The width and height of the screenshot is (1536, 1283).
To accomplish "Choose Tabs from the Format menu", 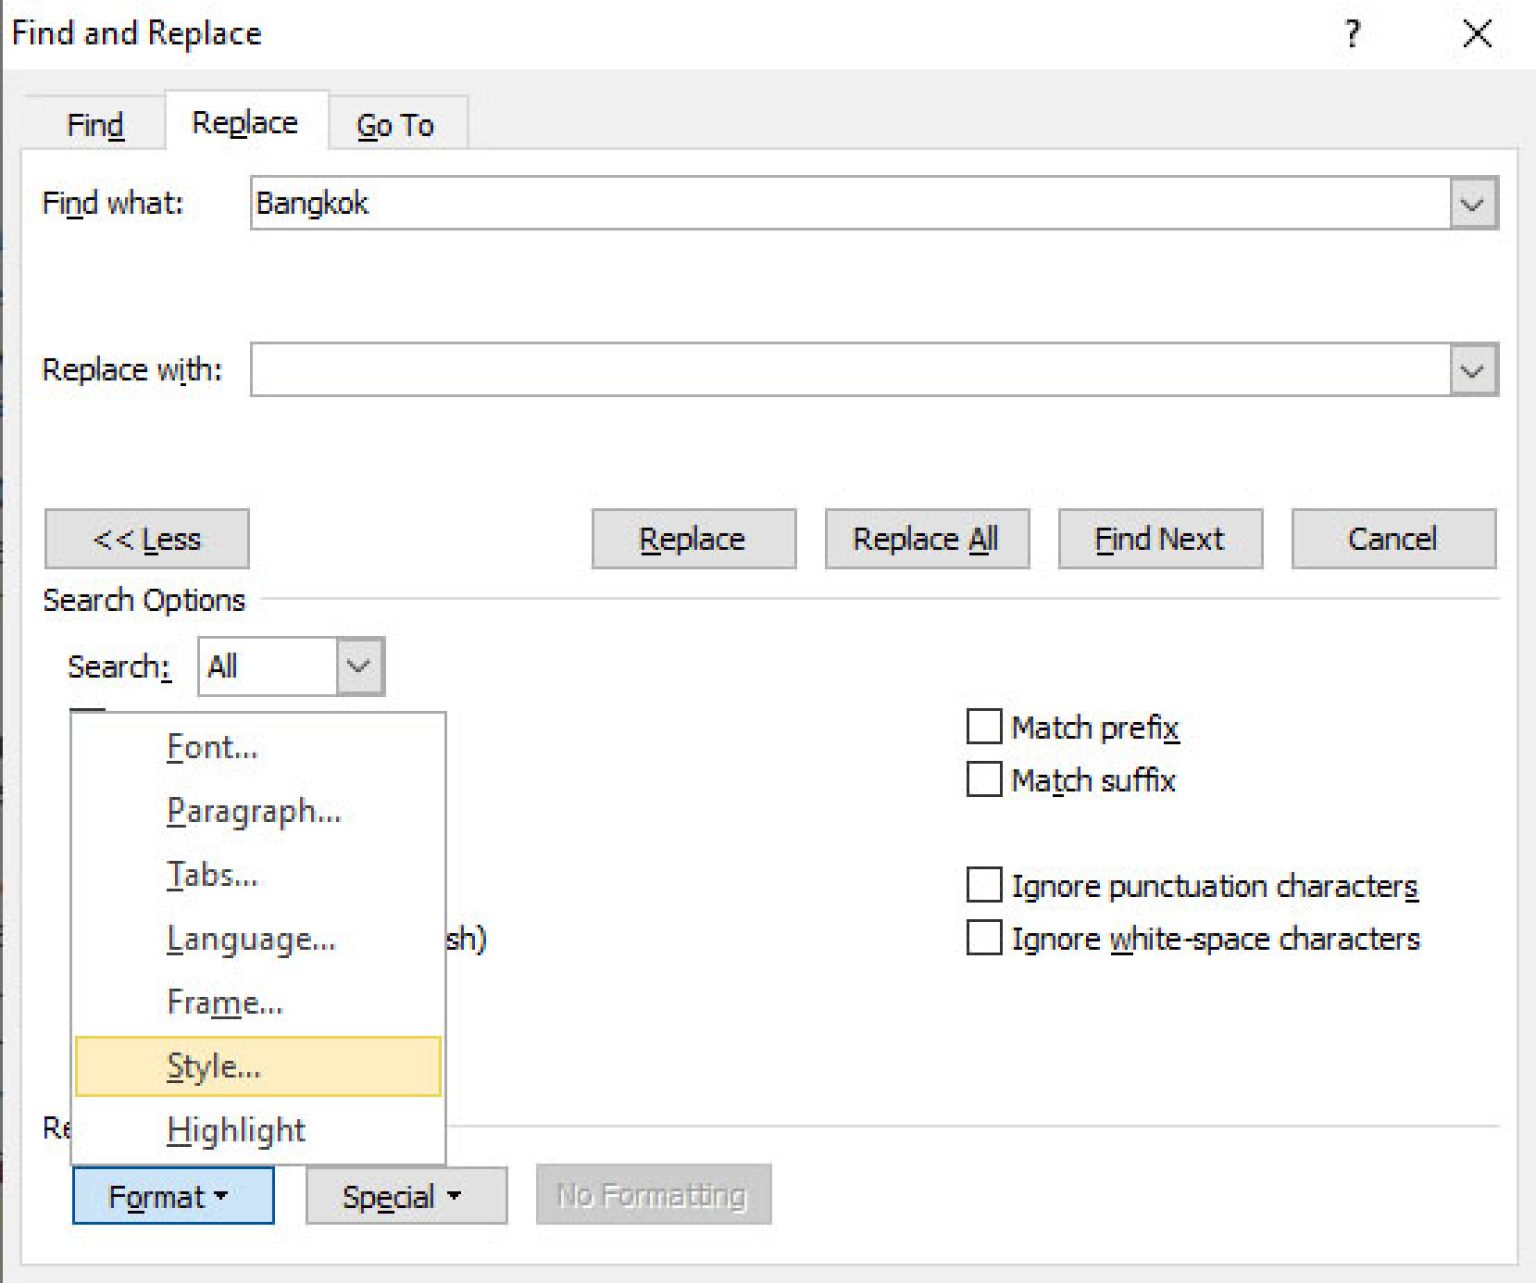I will tap(211, 874).
